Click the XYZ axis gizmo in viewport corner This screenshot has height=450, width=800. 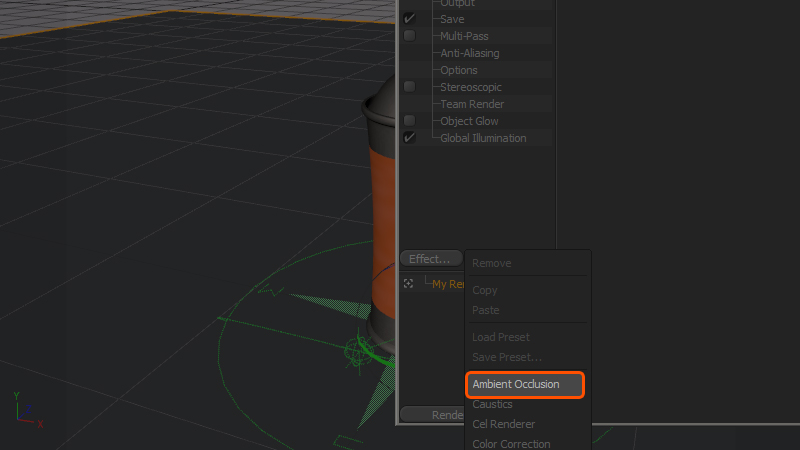click(24, 411)
